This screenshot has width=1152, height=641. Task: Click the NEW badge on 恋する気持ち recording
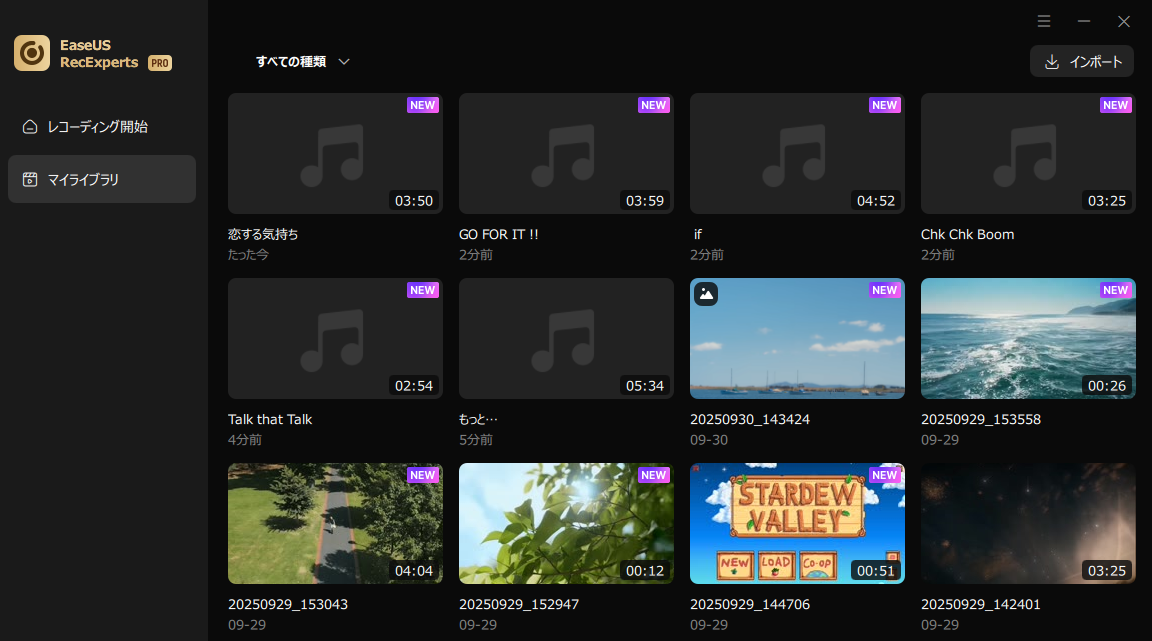tap(423, 105)
